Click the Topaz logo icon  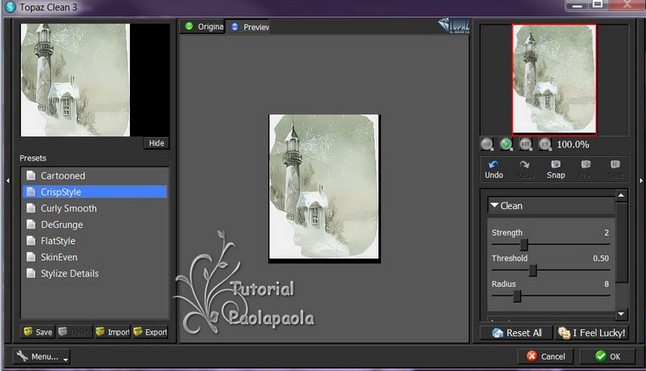click(454, 26)
